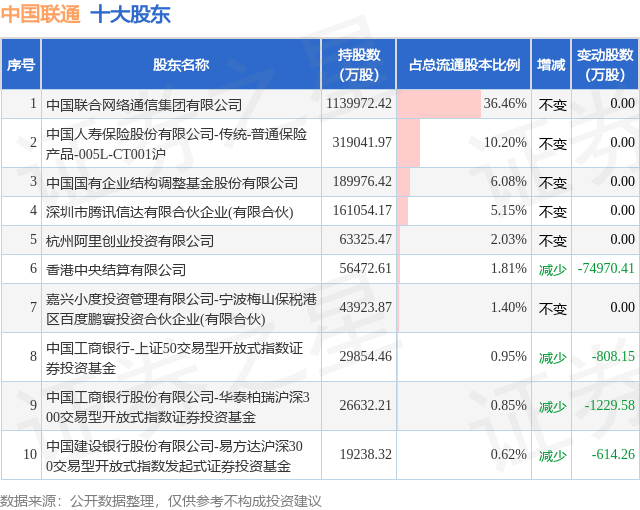Viewport: 640px width, 510px height.
Task: Click shareholder 深圳市腾讯信达有限合伙企业
Action: click(x=169, y=212)
